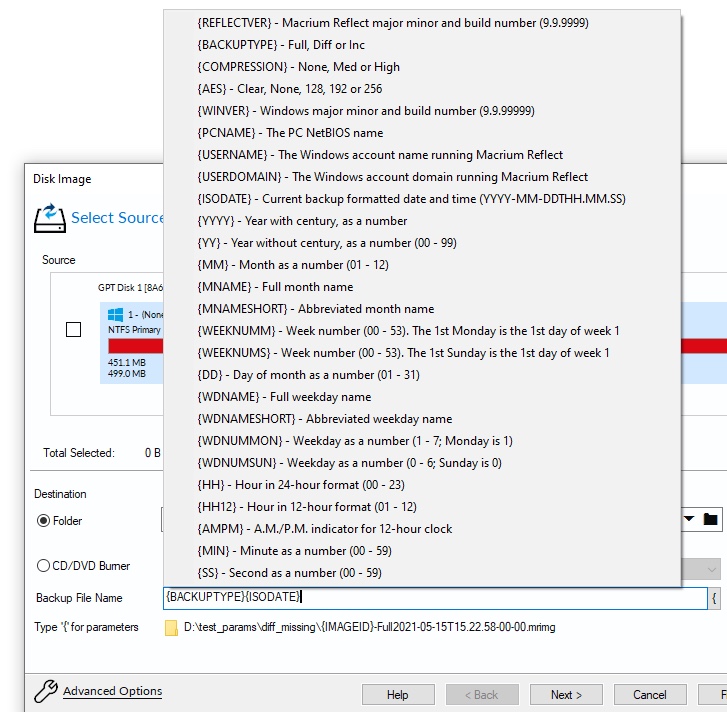Image resolution: width=727 pixels, height=712 pixels.
Task: Tick the GPT Disk 1 checkbox
Action: tap(73, 330)
